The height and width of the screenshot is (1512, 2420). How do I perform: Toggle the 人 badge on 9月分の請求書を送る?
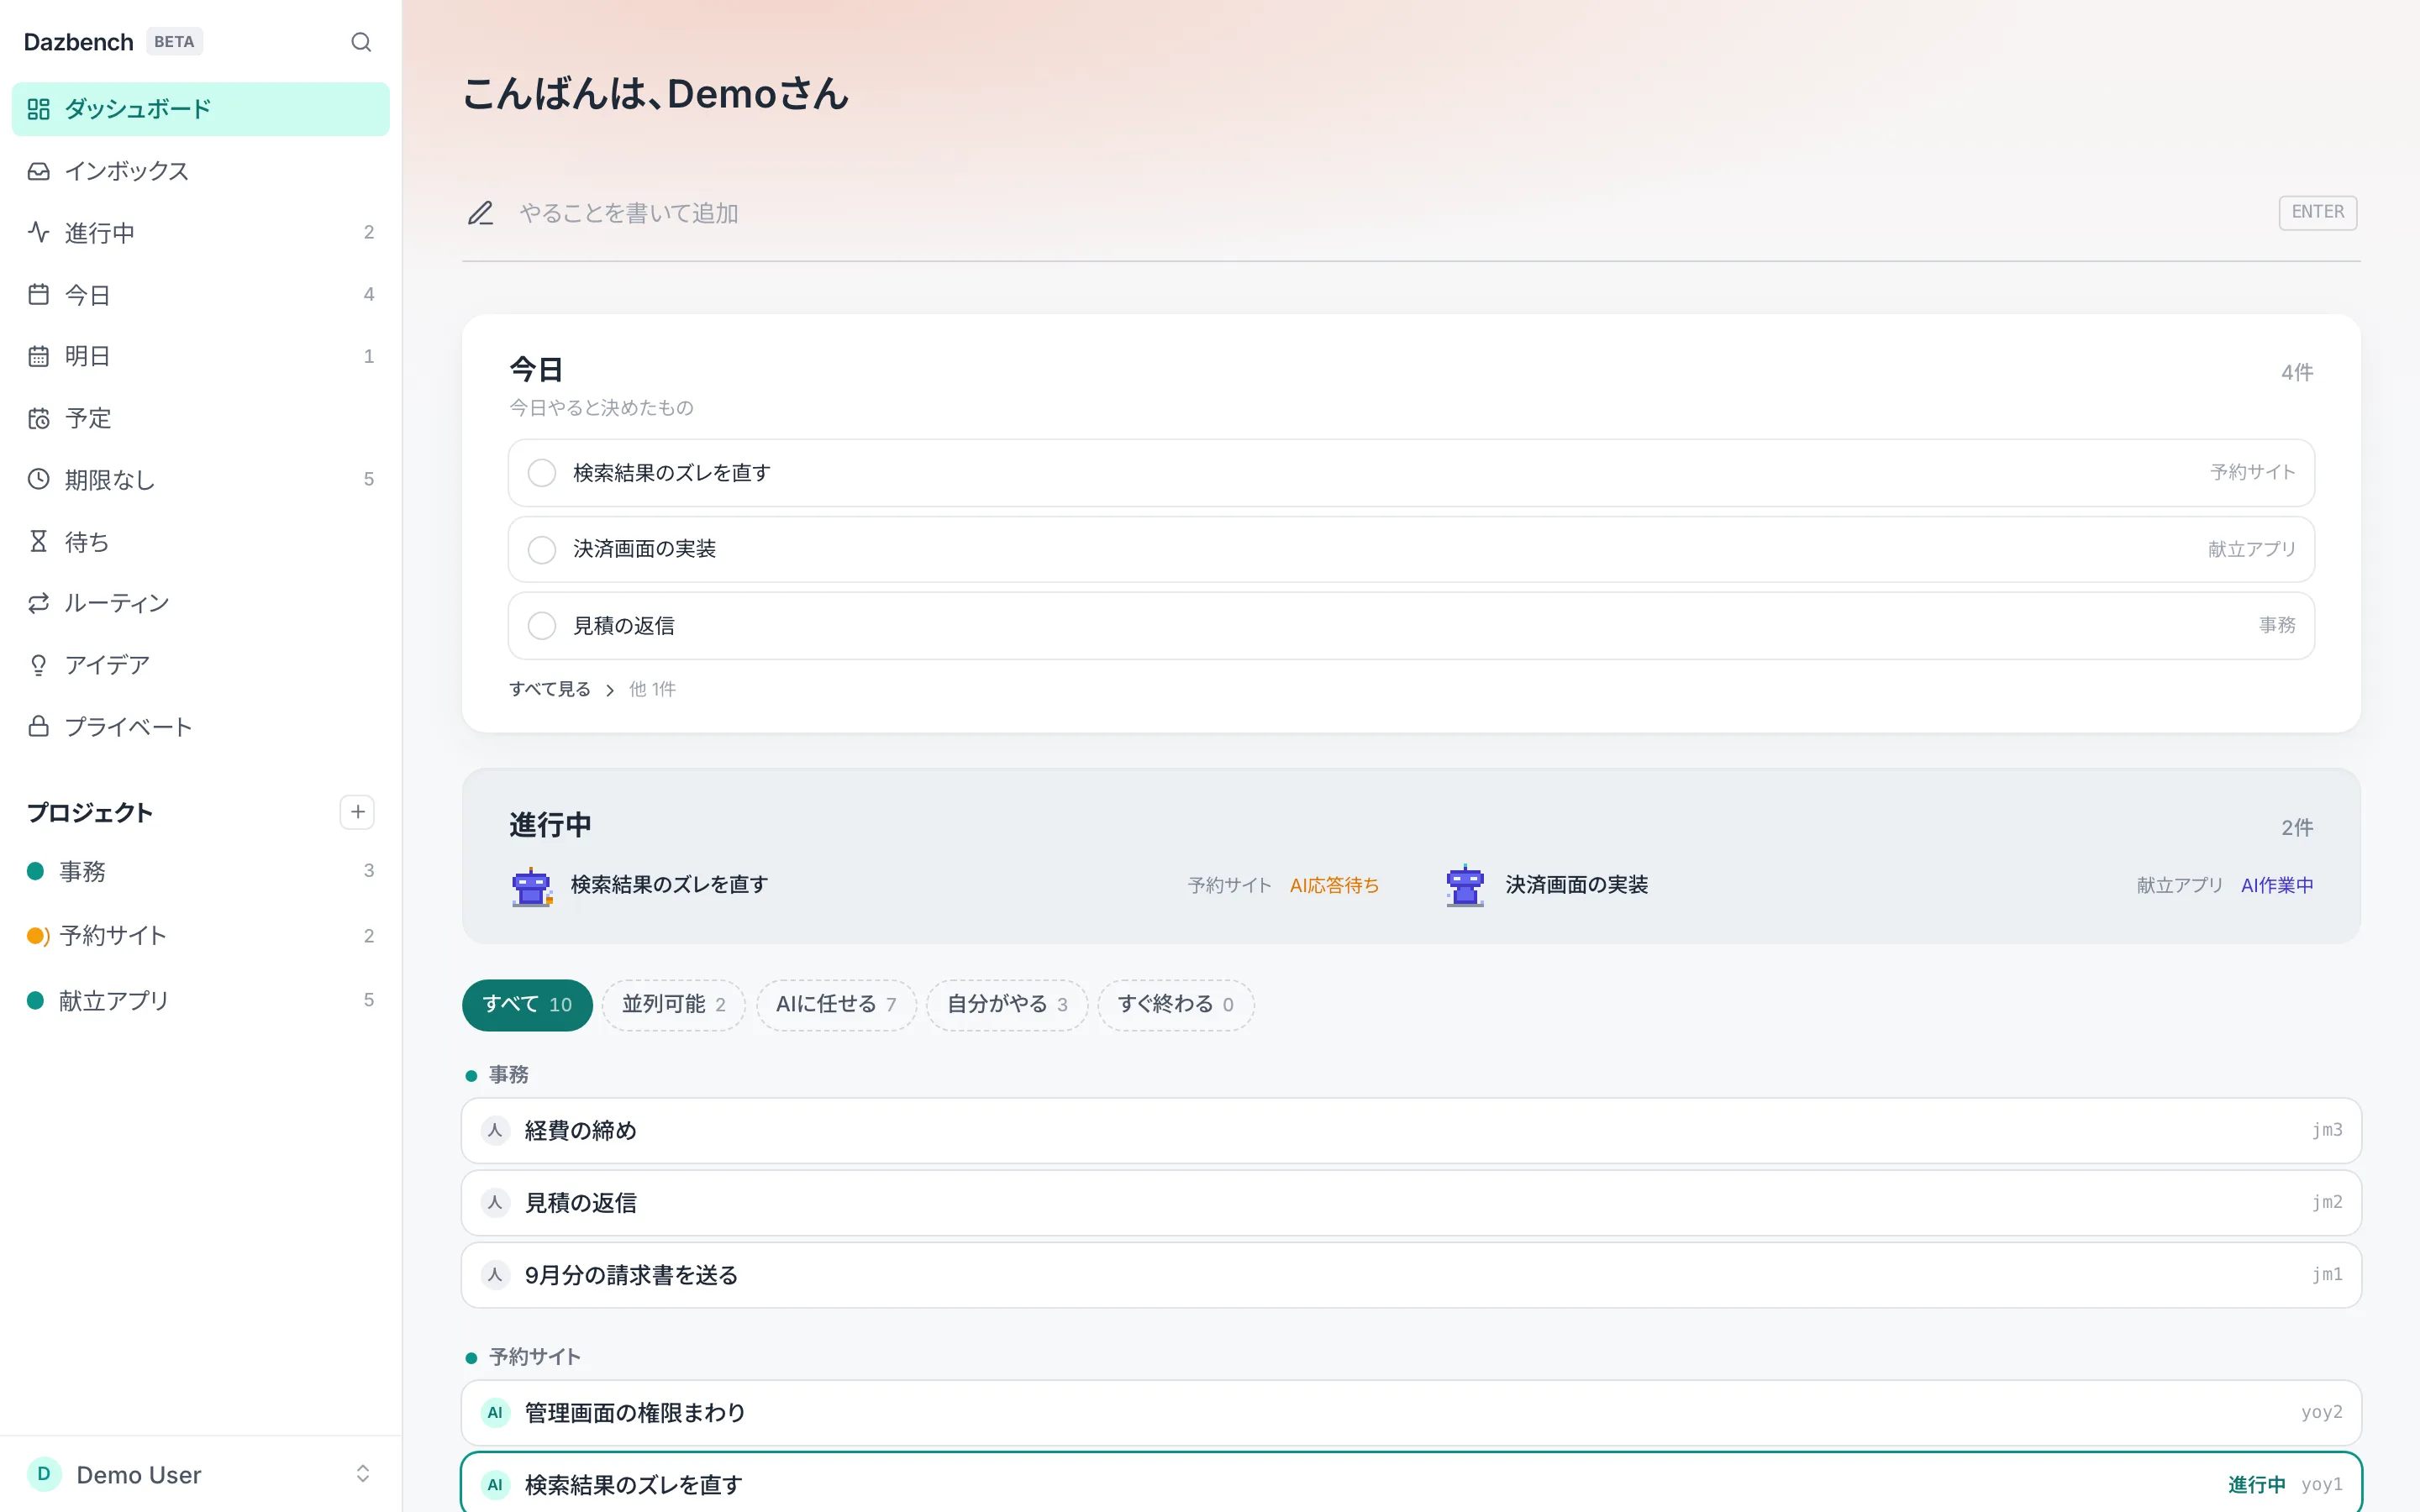point(495,1275)
